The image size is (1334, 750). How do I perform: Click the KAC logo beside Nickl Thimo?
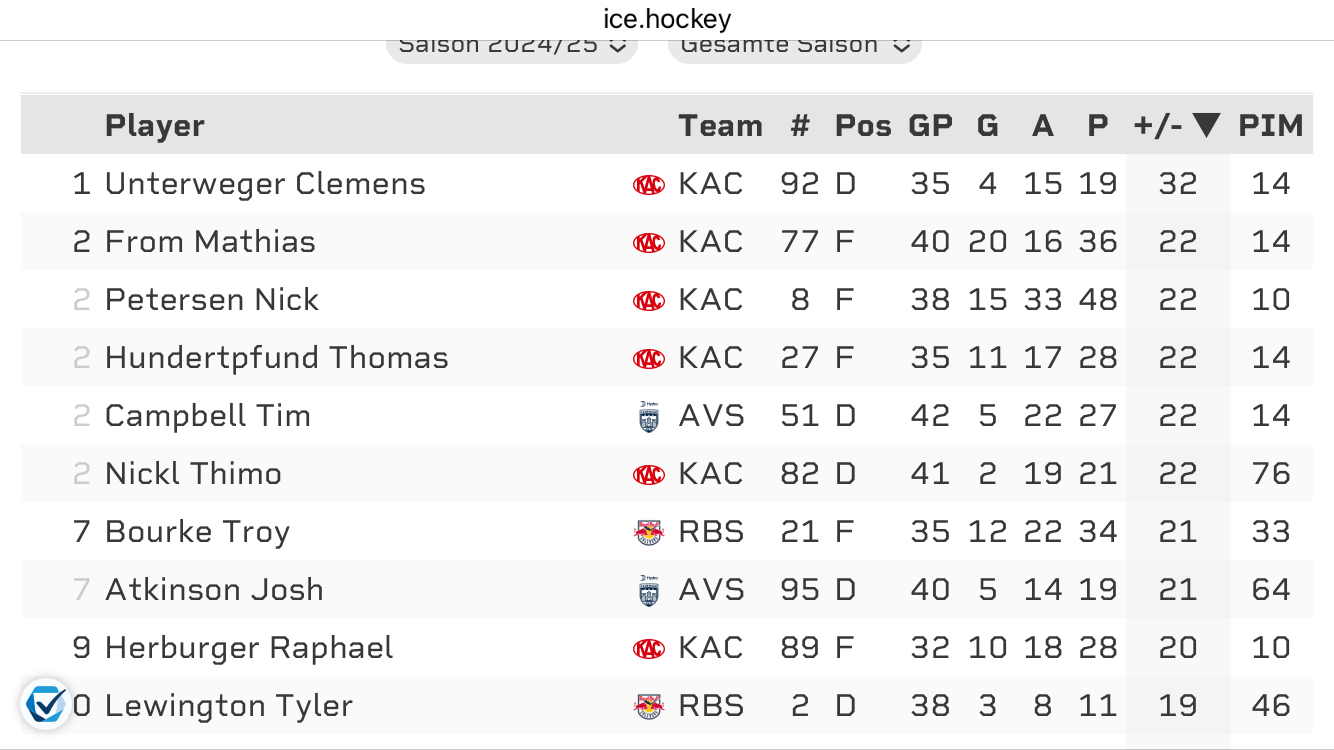pos(649,475)
